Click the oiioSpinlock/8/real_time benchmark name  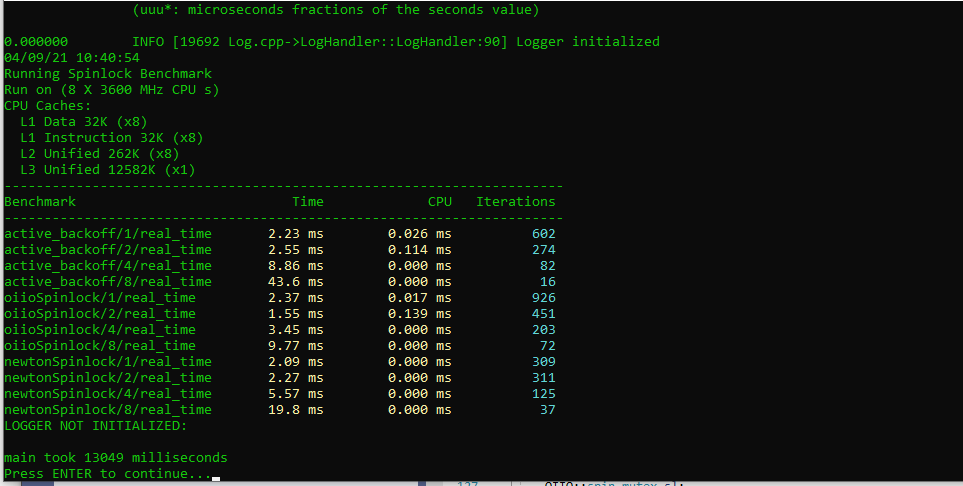point(100,346)
